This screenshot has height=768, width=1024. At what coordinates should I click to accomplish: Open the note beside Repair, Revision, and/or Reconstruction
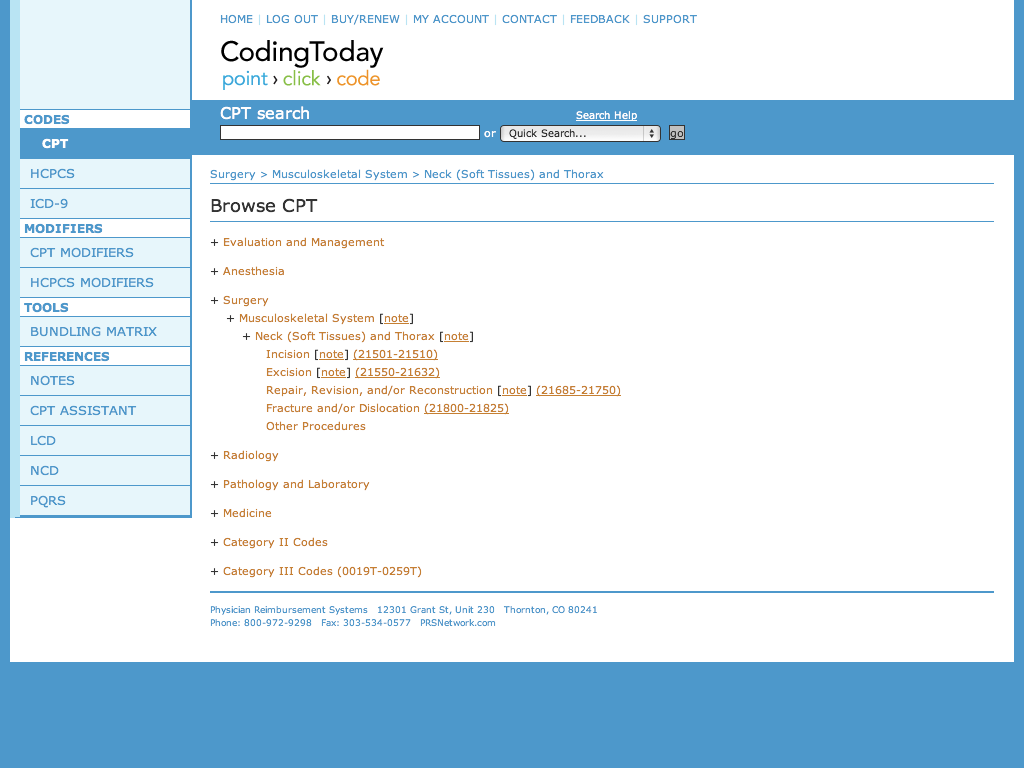(514, 391)
